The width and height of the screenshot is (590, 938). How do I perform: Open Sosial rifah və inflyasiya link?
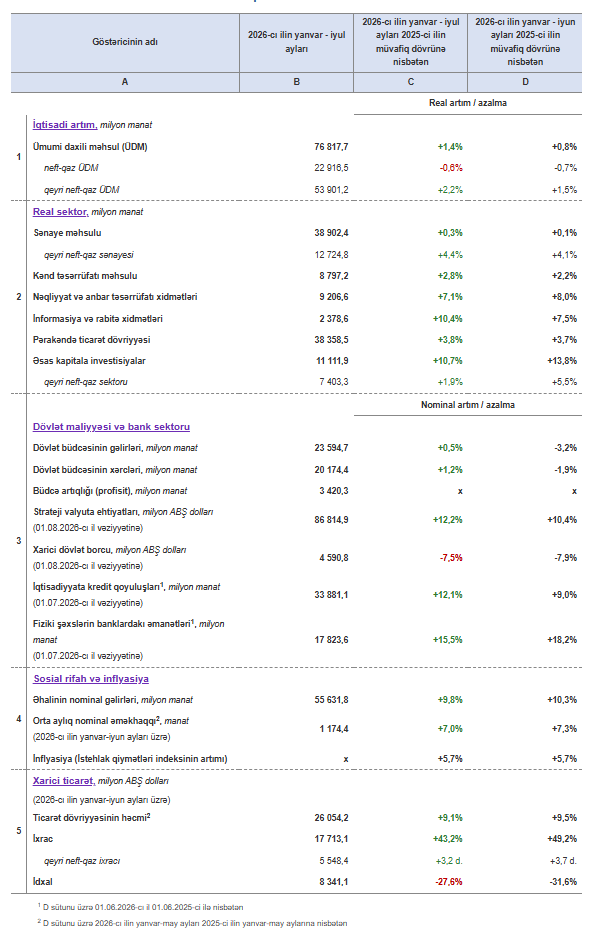coord(91,678)
